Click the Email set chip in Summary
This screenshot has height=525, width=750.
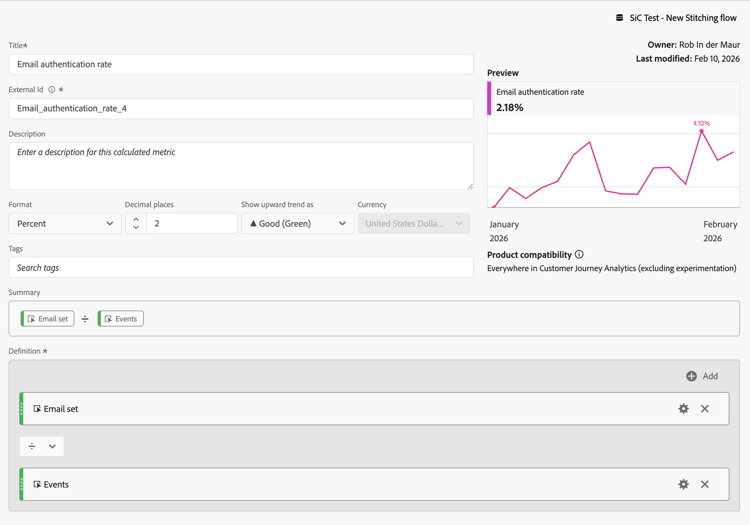[x=47, y=318]
